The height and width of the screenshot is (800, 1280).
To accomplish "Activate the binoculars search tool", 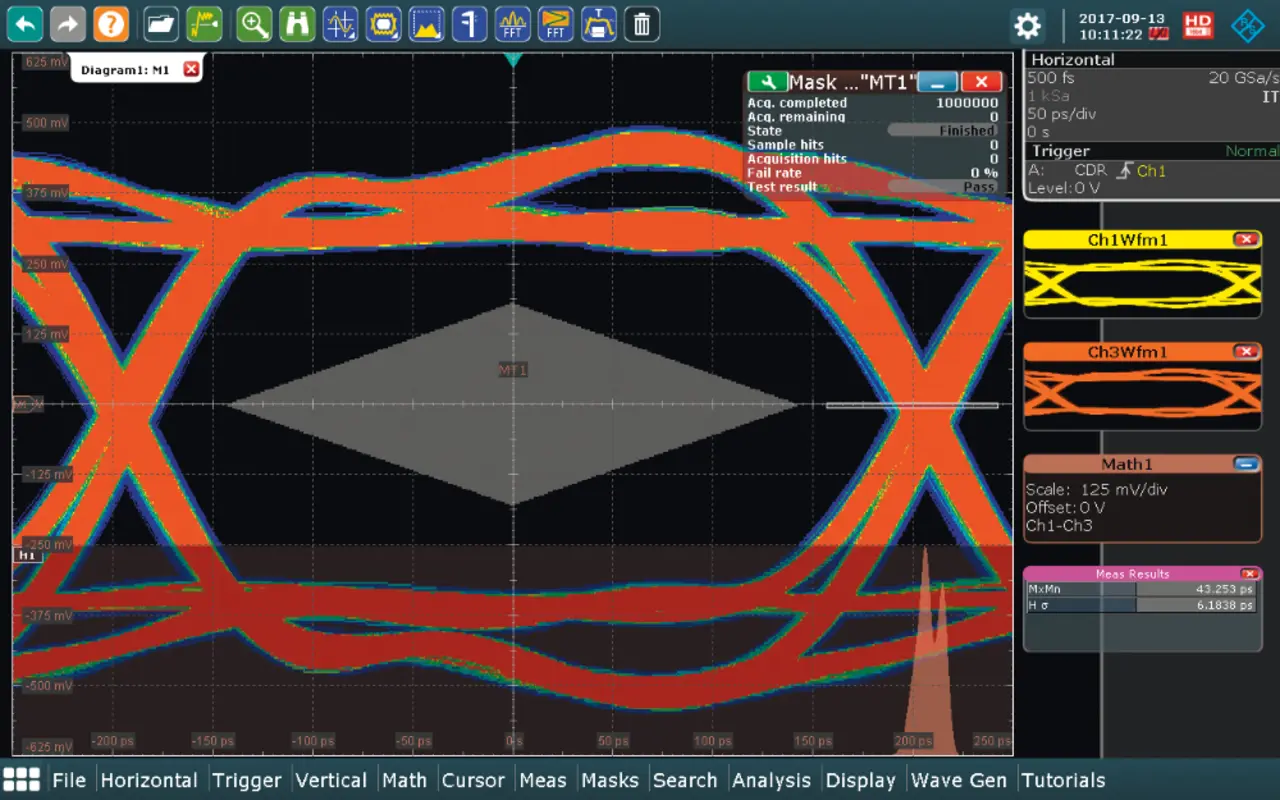I will click(x=297, y=24).
